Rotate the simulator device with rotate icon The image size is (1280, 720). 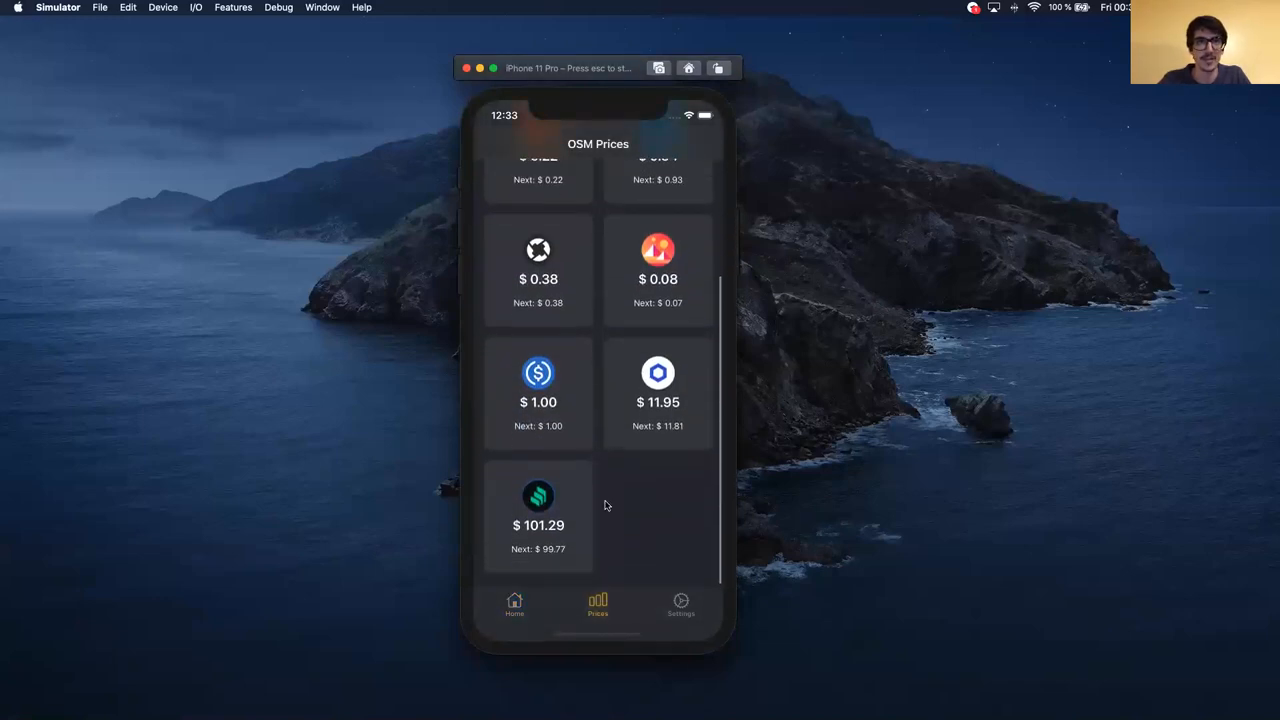(x=718, y=68)
